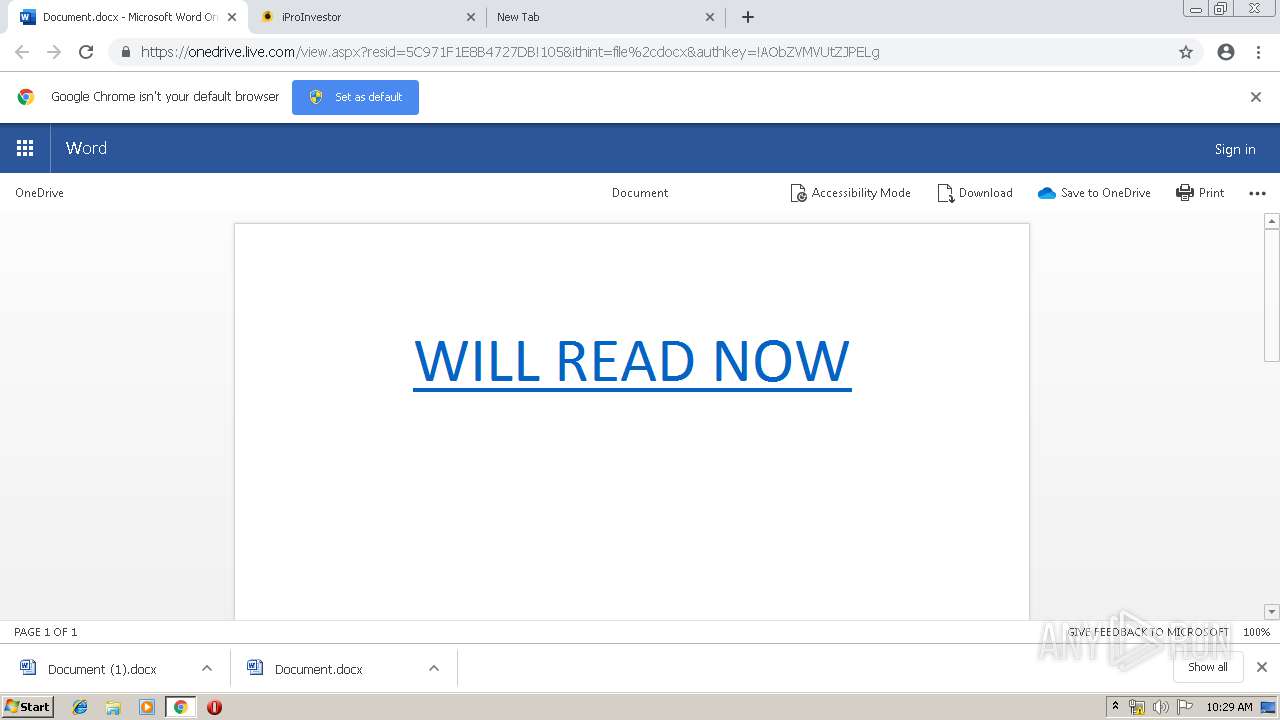Click the Save to OneDrive cloud icon

point(1046,193)
